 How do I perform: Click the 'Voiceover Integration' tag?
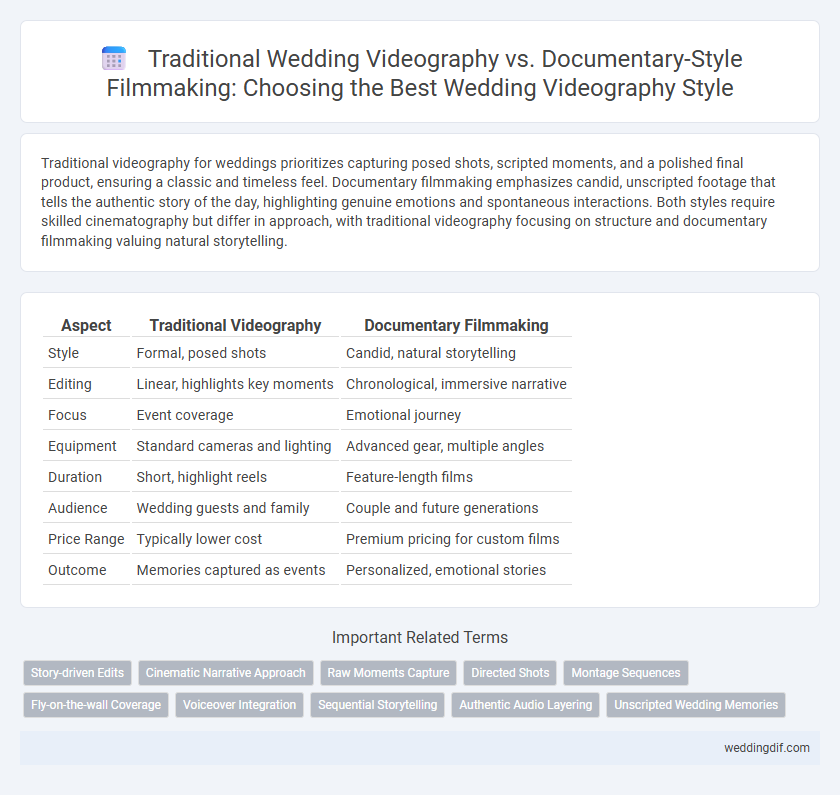pos(239,705)
